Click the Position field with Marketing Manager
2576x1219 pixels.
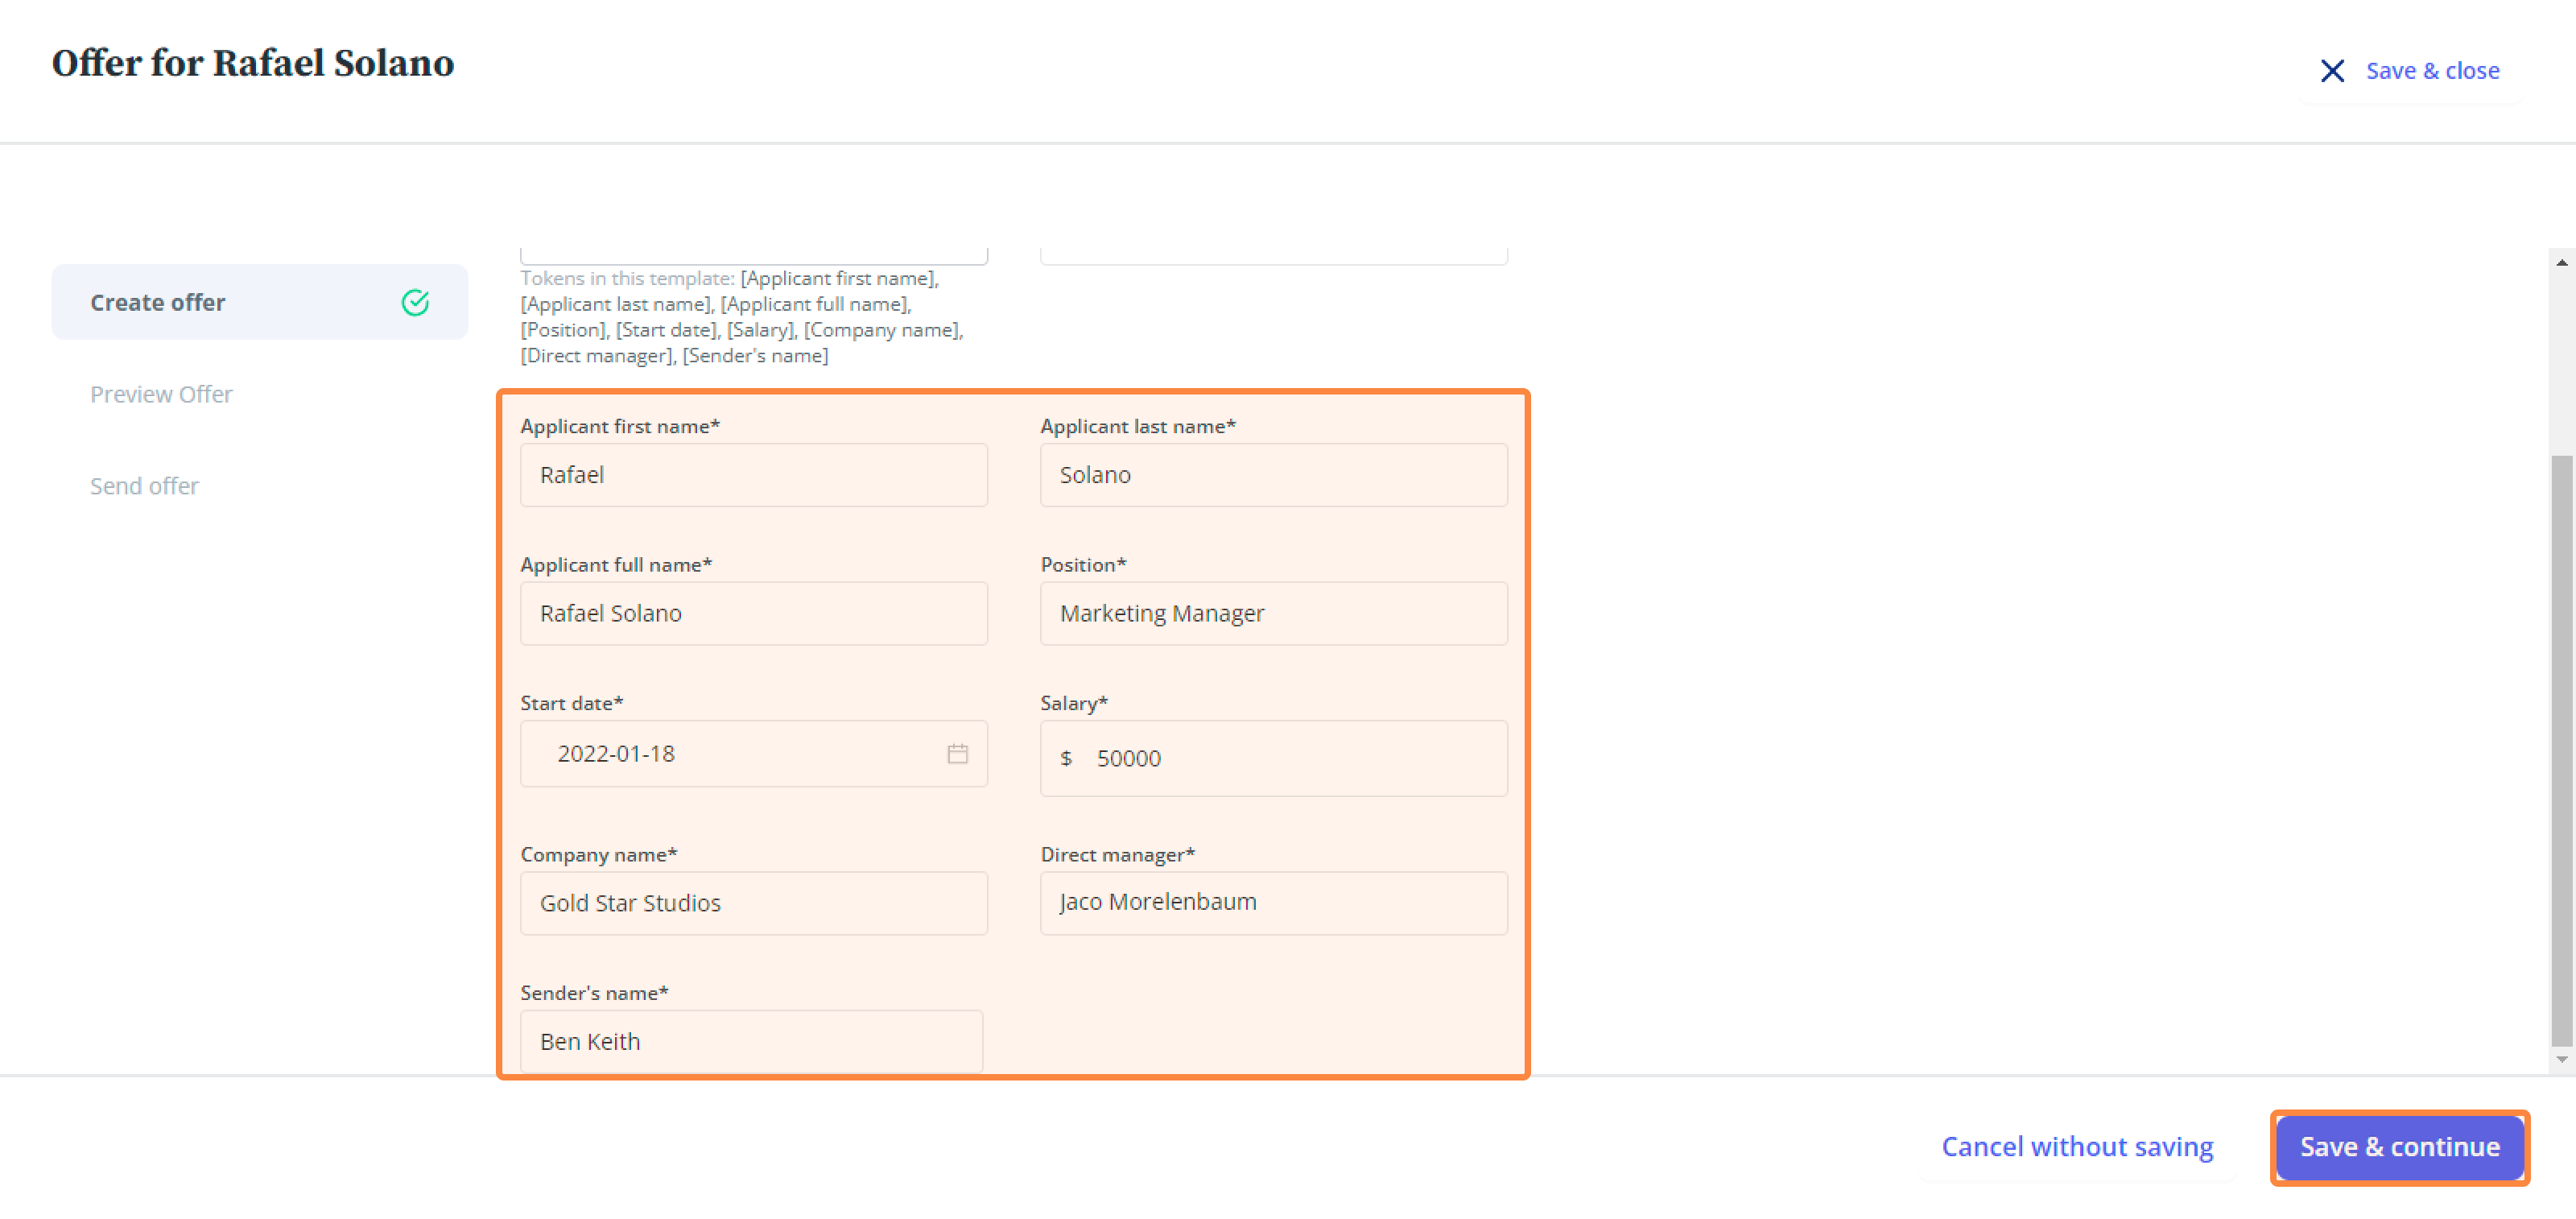1273,613
